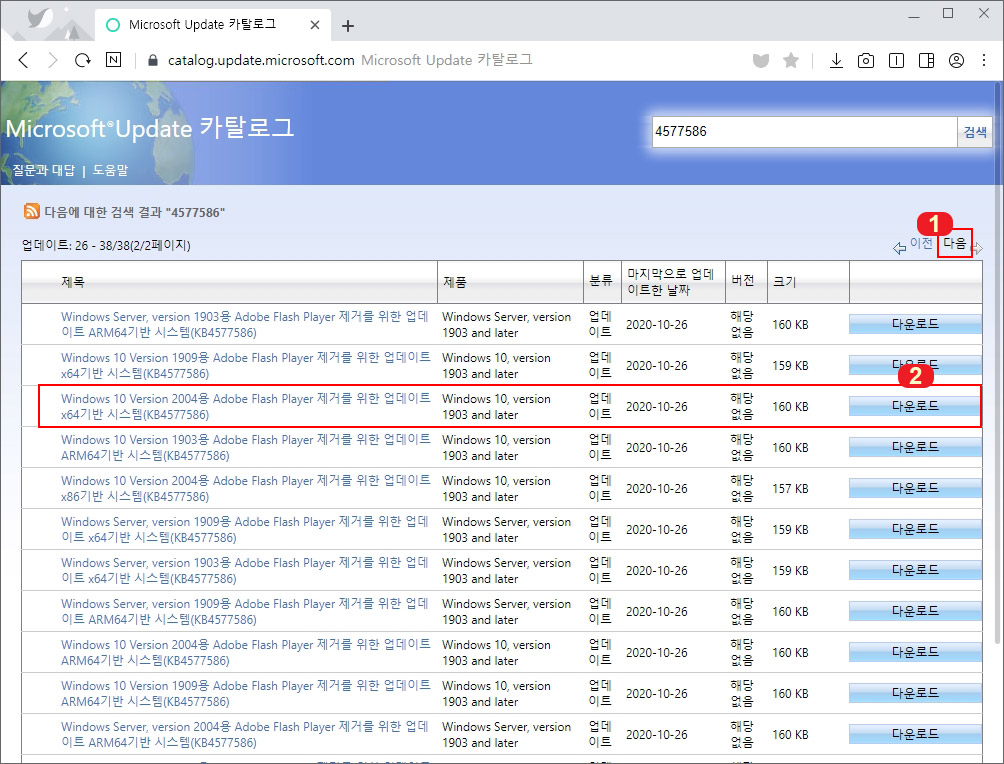This screenshot has width=1004, height=764.
Task: Open the 도움말 help link
Action: pyautogui.click(x=110, y=170)
